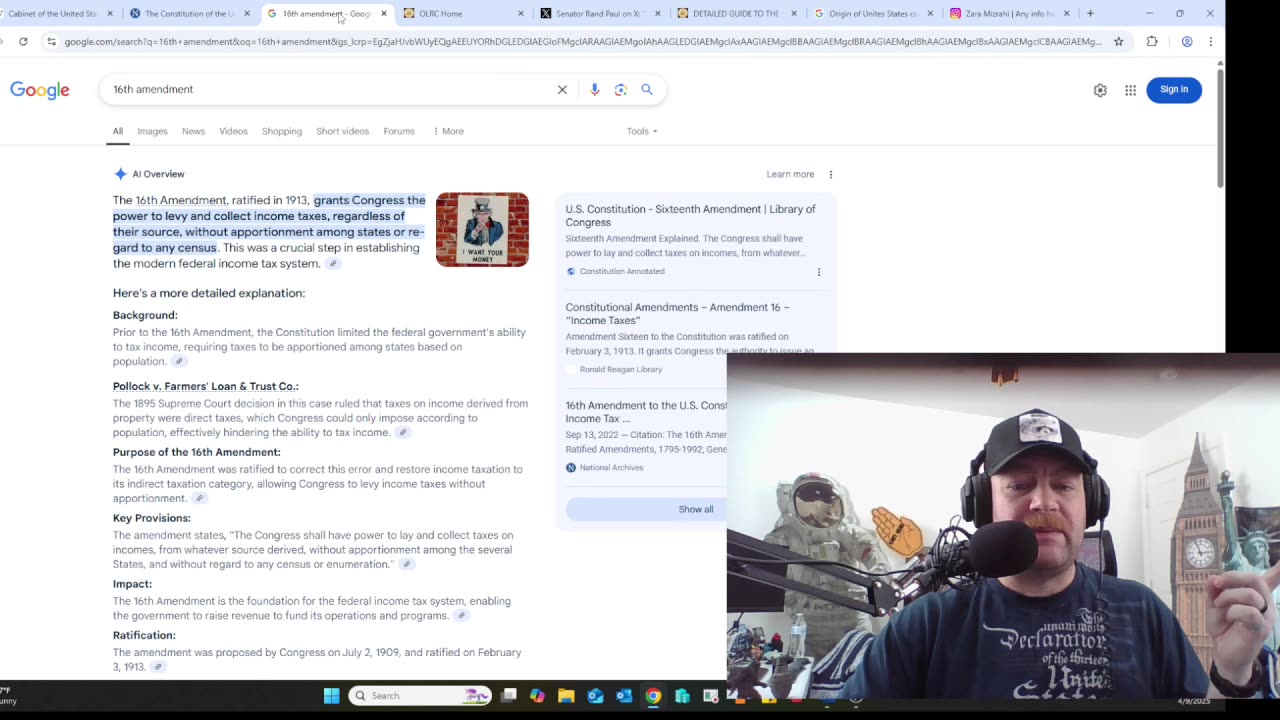The height and width of the screenshot is (720, 1280).
Task: Open File Explorer from the taskbar
Action: point(566,696)
